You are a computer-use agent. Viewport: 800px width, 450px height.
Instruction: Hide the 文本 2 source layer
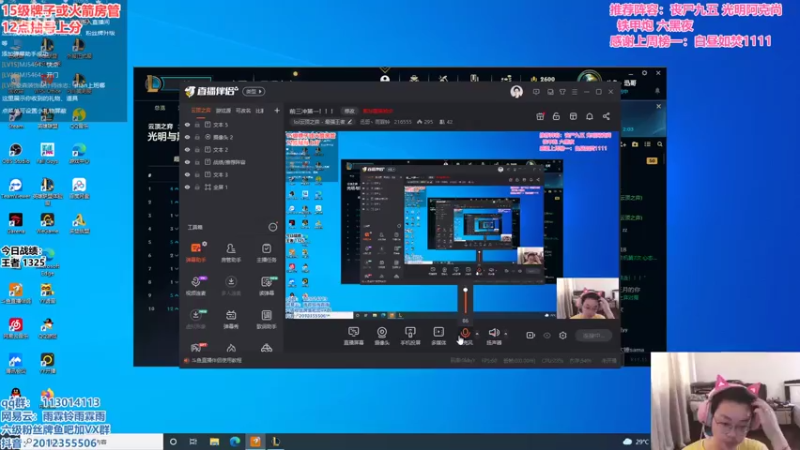188,150
